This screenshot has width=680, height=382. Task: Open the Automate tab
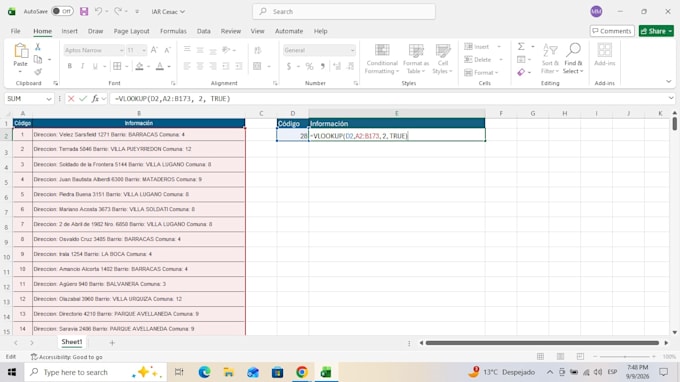[x=289, y=31]
